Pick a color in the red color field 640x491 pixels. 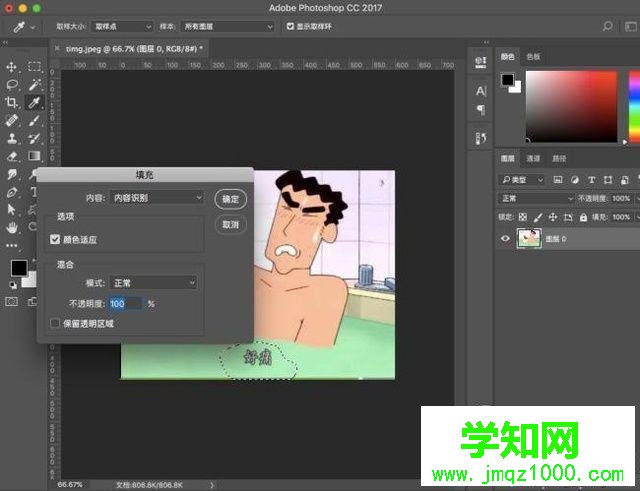tap(571, 107)
